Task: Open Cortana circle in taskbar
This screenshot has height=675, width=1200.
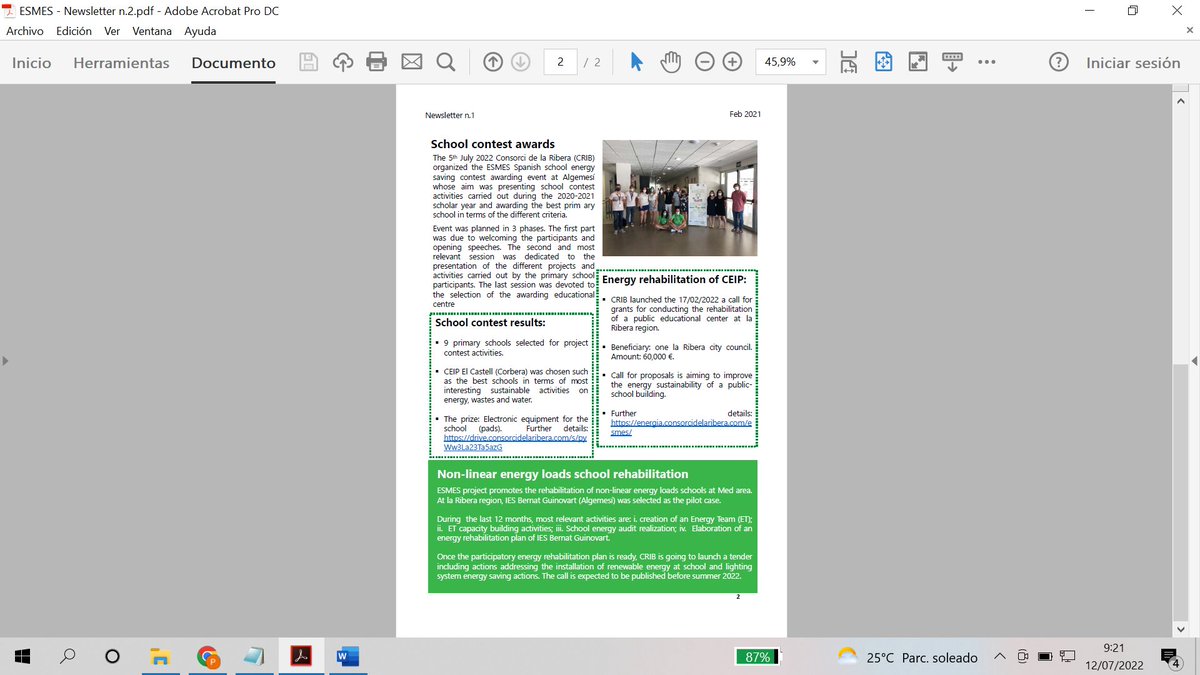Action: click(x=113, y=657)
